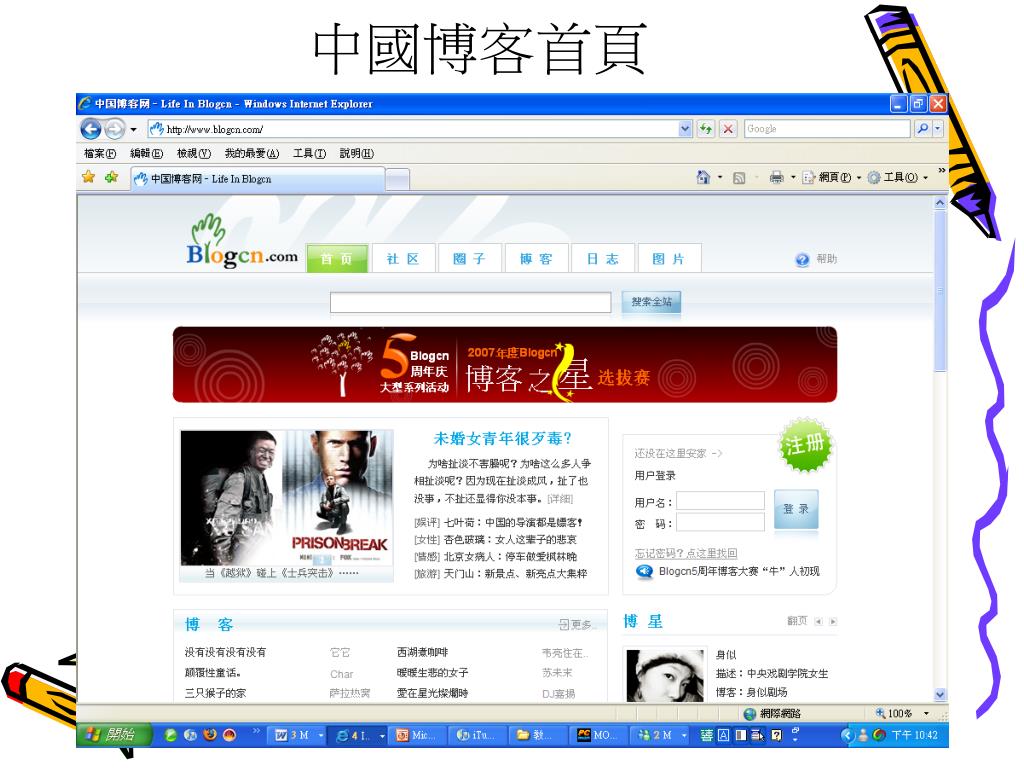Click the 密码 password field
The width and height of the screenshot is (1024, 768).
(720, 522)
